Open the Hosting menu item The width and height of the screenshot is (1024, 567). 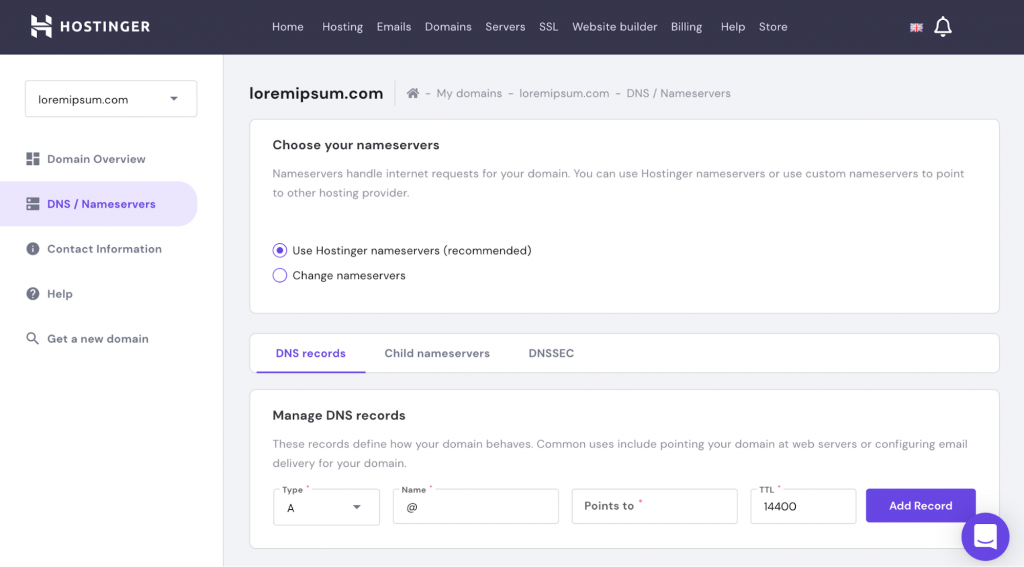pos(342,27)
